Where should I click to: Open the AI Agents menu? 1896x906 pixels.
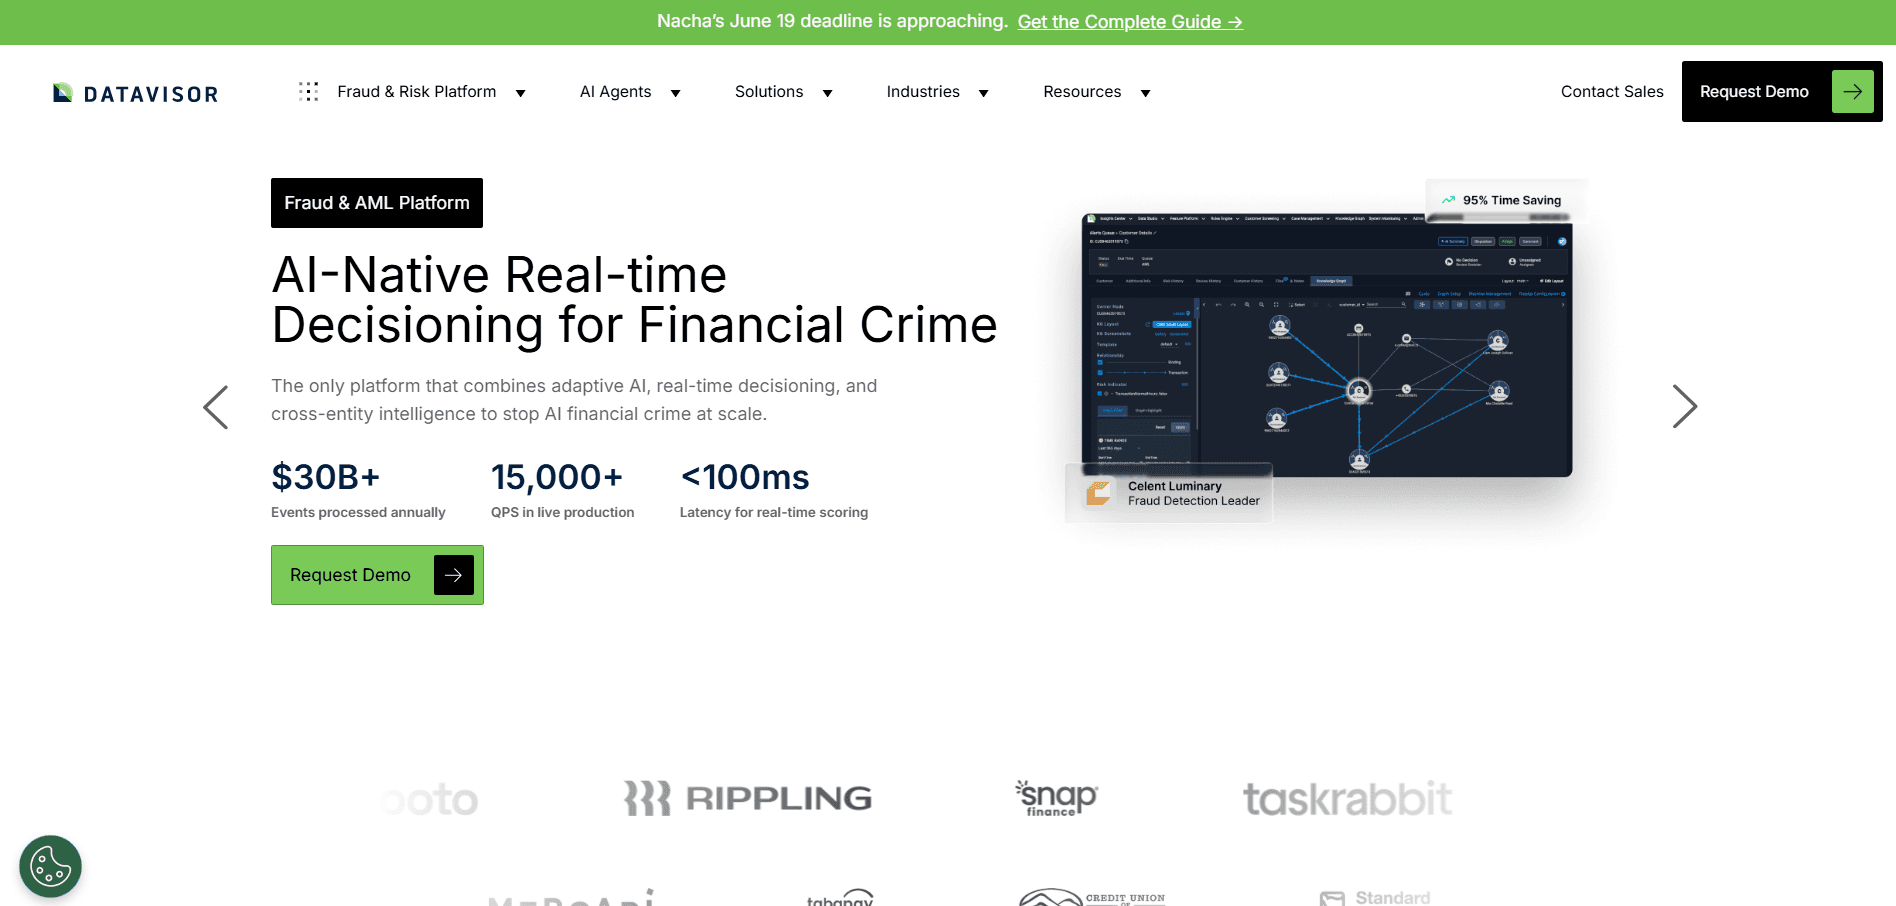pyautogui.click(x=616, y=92)
